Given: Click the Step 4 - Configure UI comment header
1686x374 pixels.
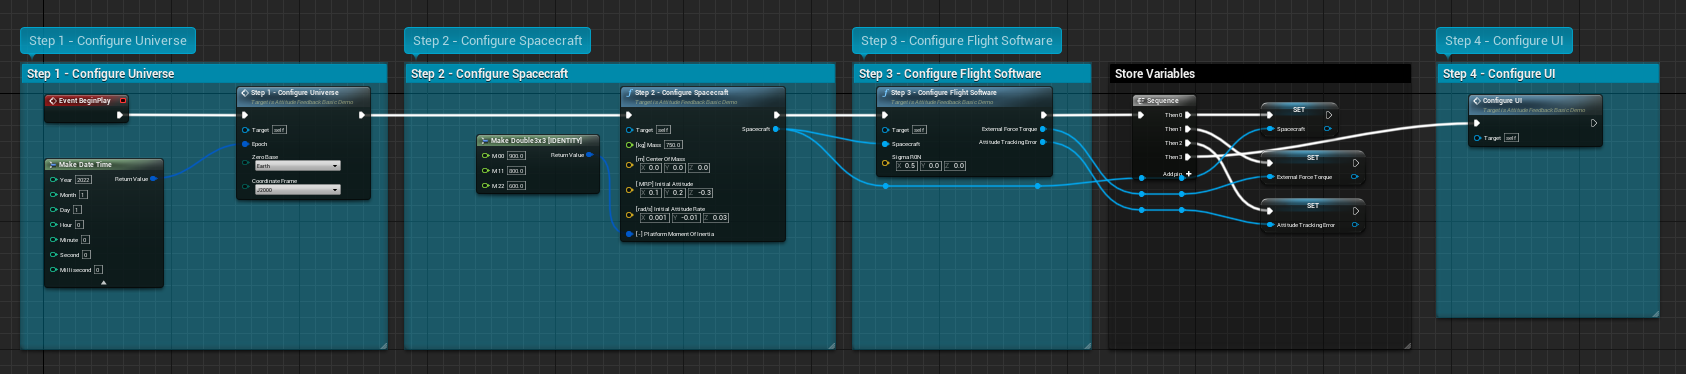Looking at the screenshot, I should [x=1548, y=74].
